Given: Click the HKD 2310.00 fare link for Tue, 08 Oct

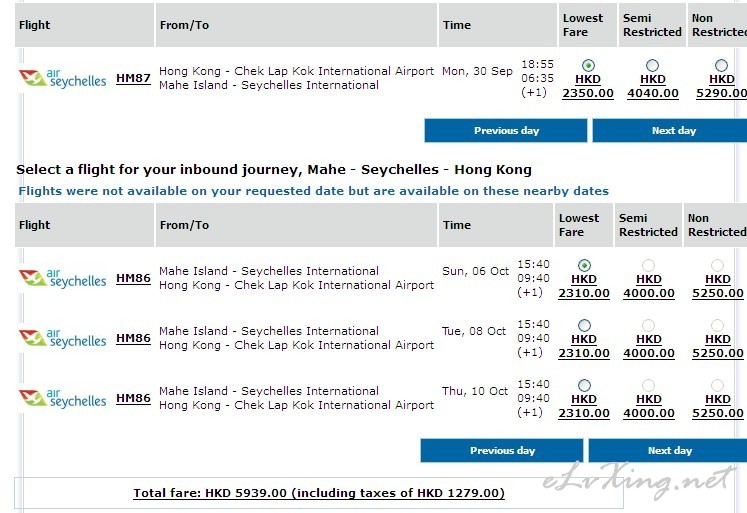Looking at the screenshot, I should click(x=584, y=346).
